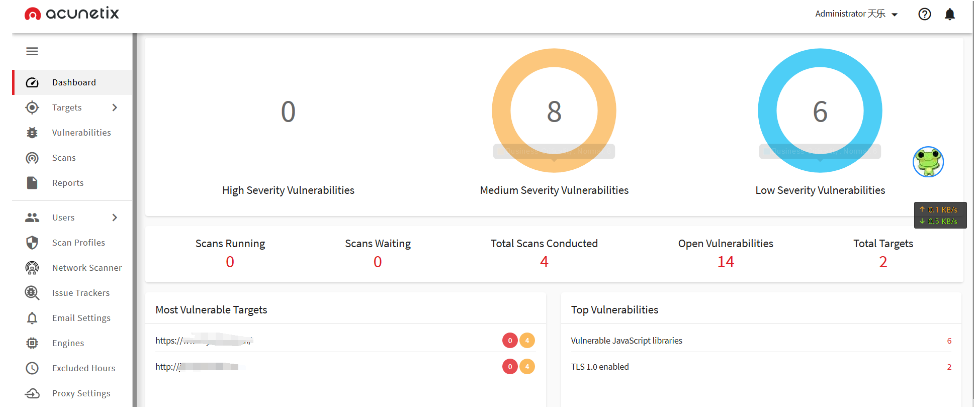Click the Proxy Settings cloud icon
The height and width of the screenshot is (407, 978).
pos(32,393)
